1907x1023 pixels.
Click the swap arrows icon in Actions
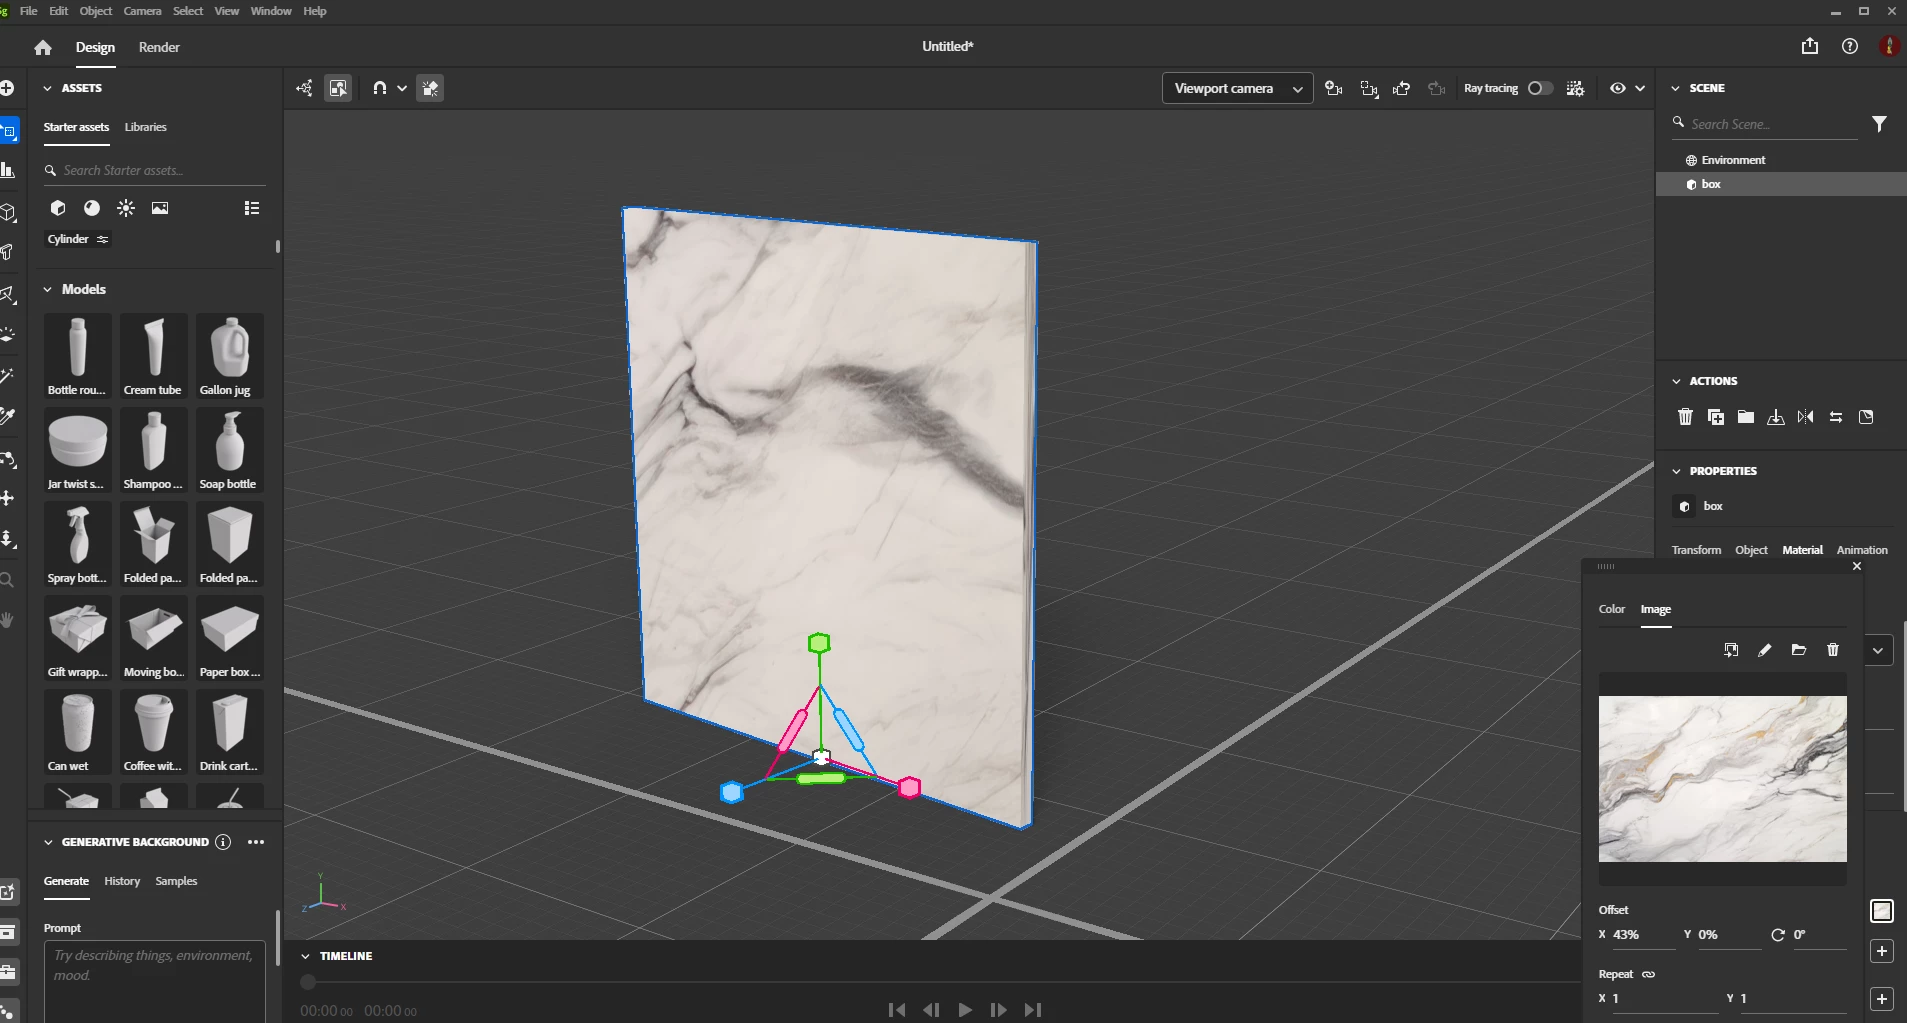coord(1836,417)
